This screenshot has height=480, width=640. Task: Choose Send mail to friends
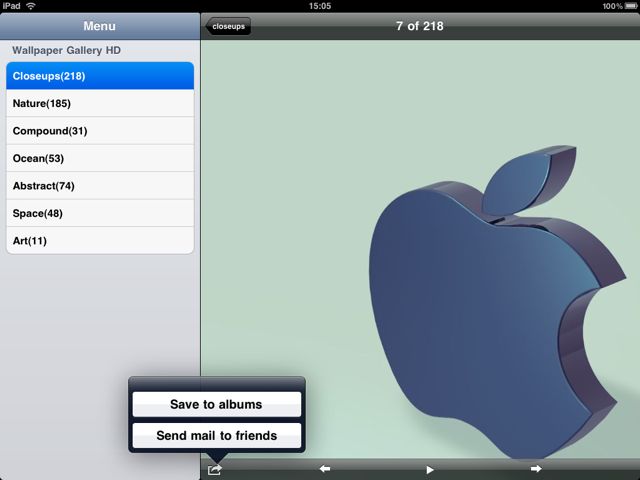[x=217, y=436]
